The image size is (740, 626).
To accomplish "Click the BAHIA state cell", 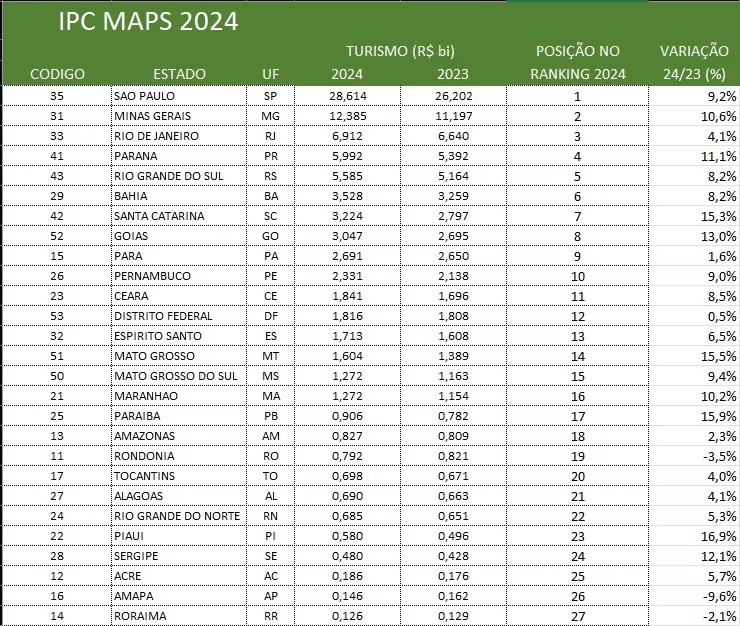I will [179, 196].
